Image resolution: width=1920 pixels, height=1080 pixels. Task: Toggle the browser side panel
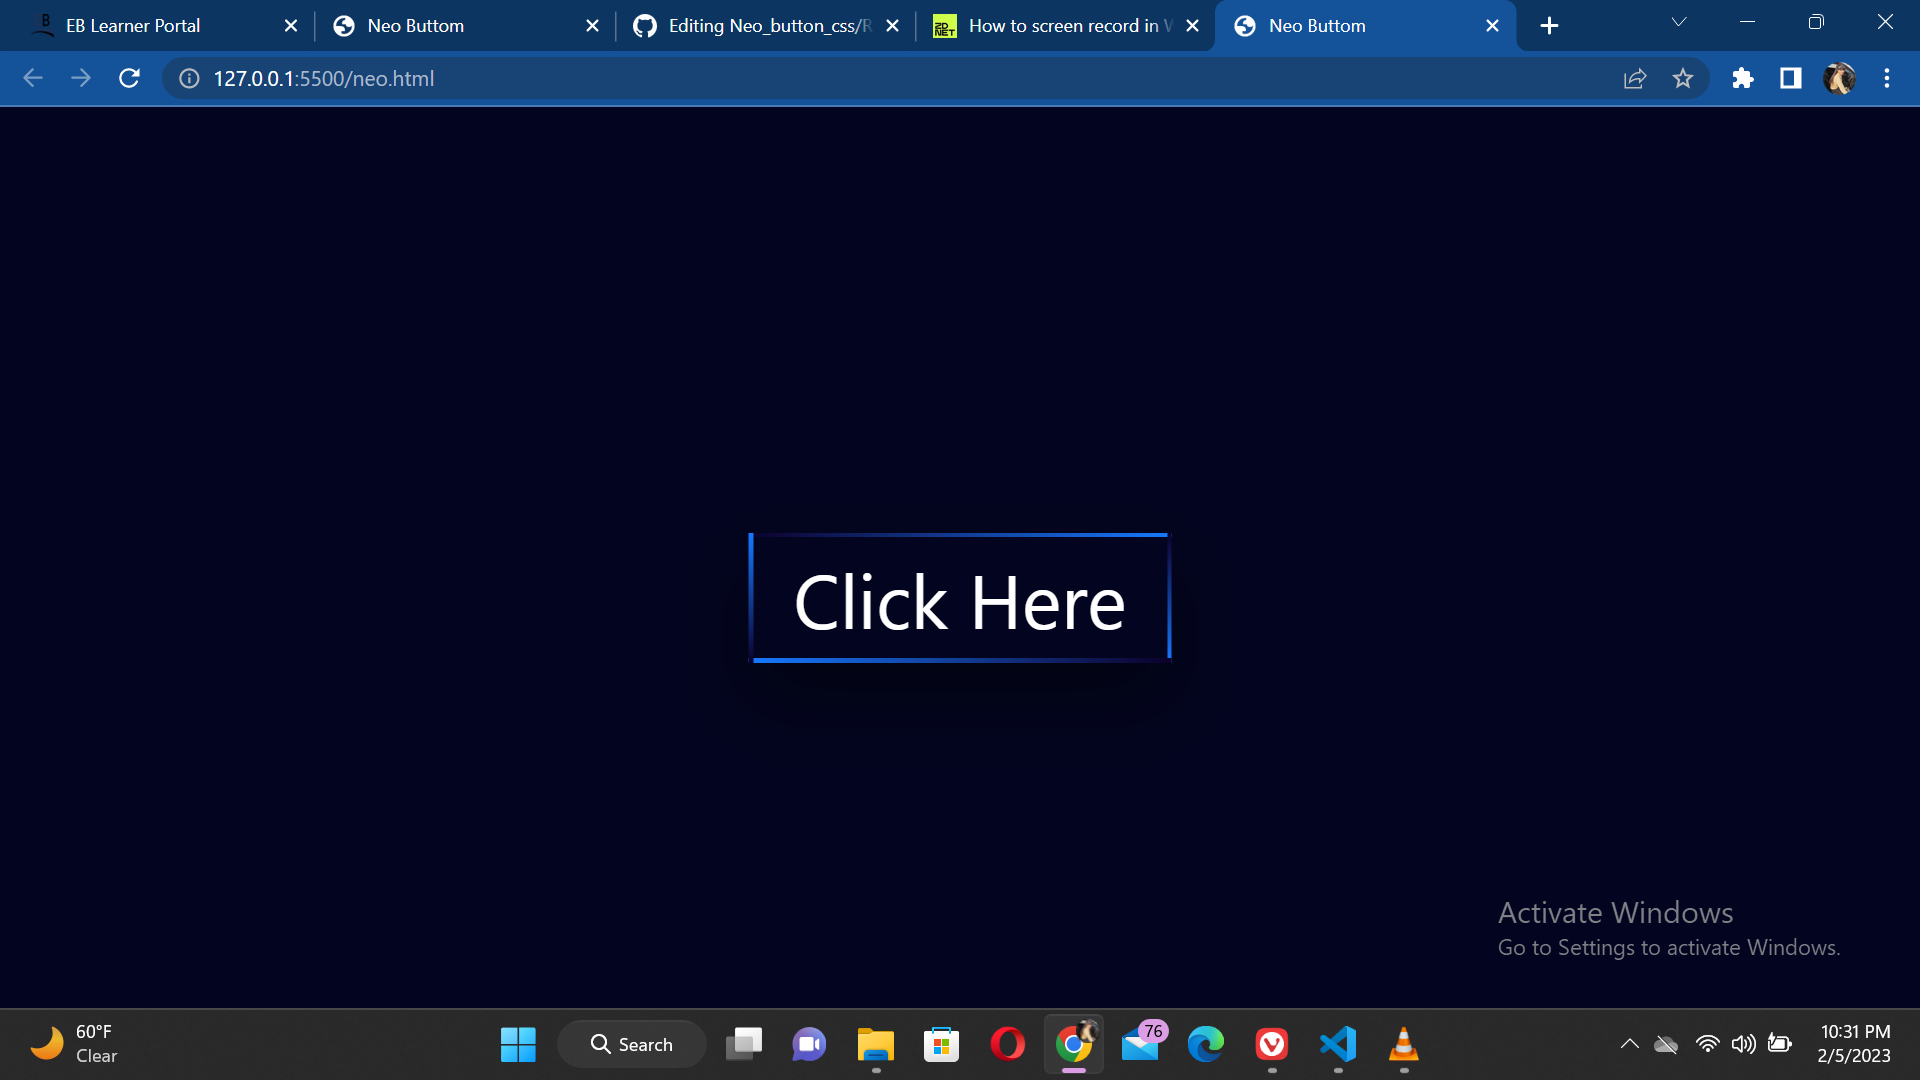tap(1790, 78)
